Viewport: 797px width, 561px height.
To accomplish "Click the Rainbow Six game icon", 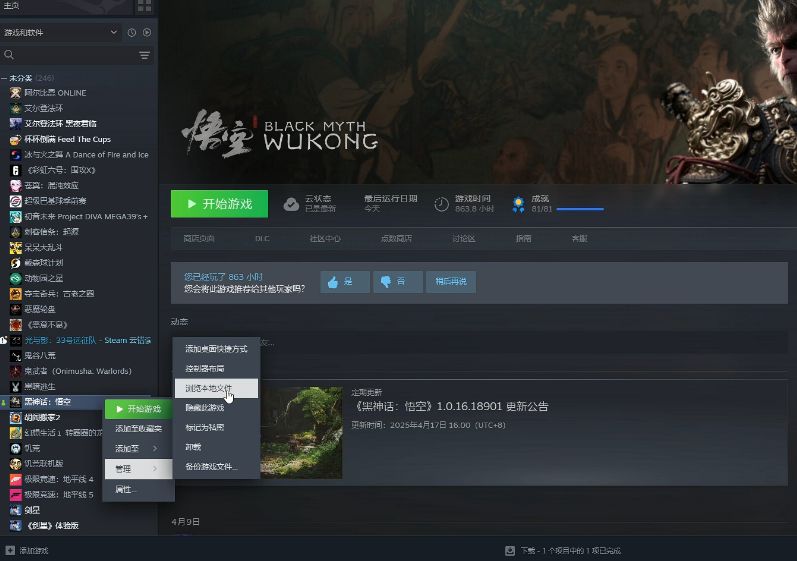I will coord(16,170).
